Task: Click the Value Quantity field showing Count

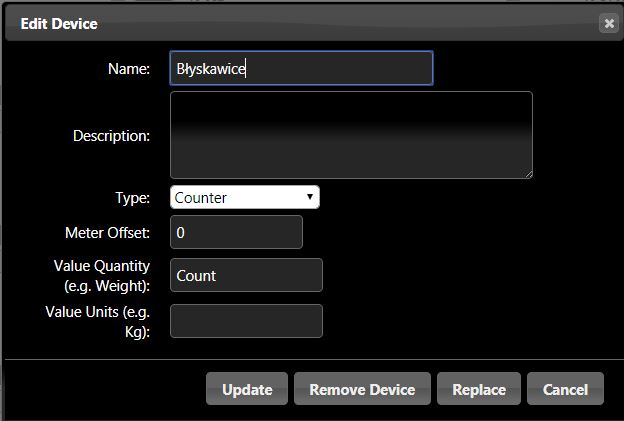Action: click(x=246, y=275)
